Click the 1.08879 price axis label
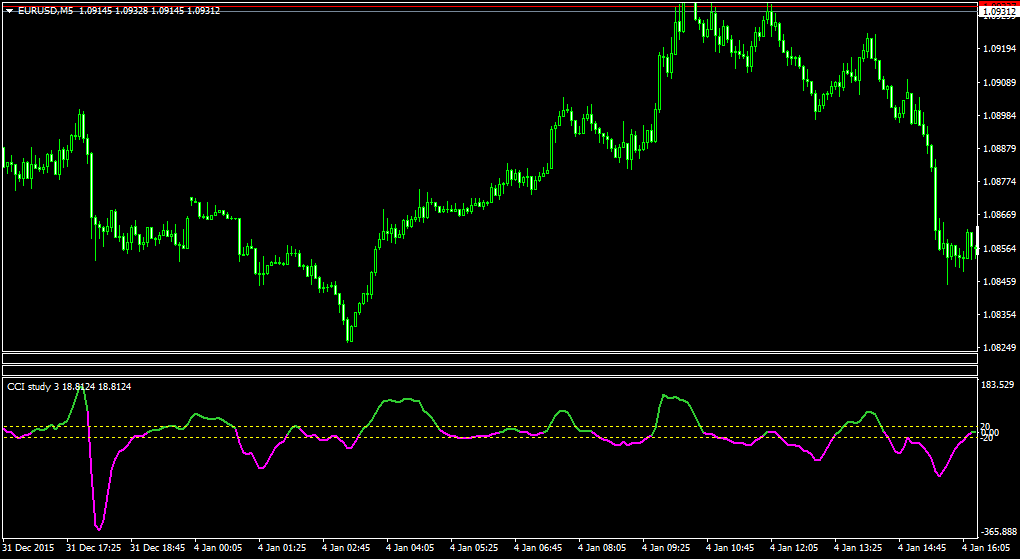The height and width of the screenshot is (559, 1020). pos(1000,149)
